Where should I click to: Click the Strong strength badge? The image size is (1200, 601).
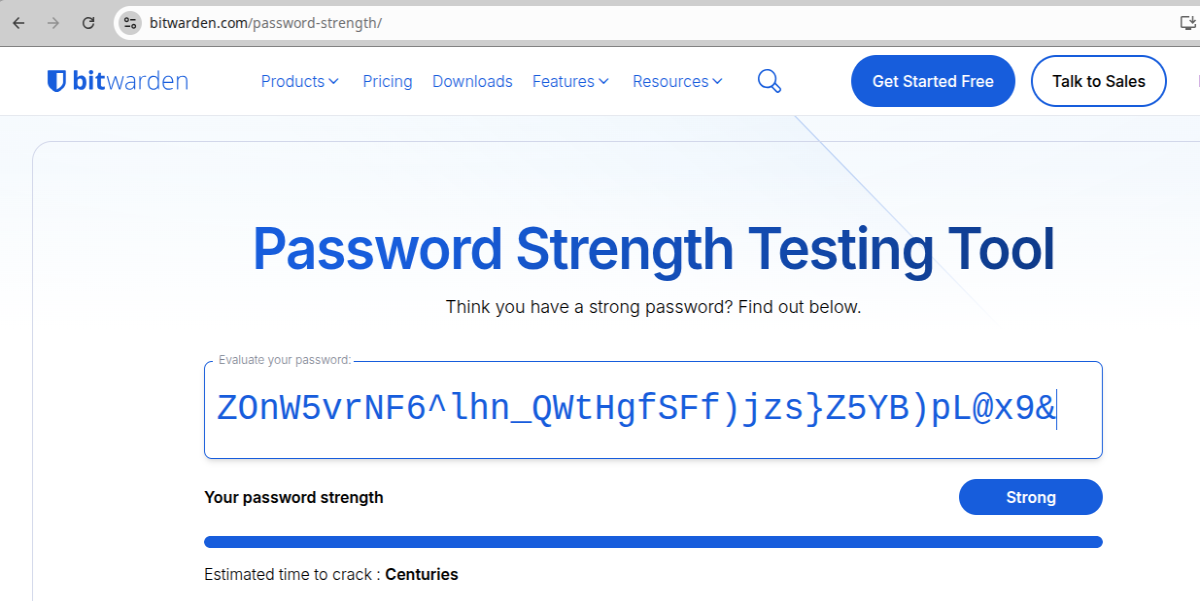click(1031, 497)
